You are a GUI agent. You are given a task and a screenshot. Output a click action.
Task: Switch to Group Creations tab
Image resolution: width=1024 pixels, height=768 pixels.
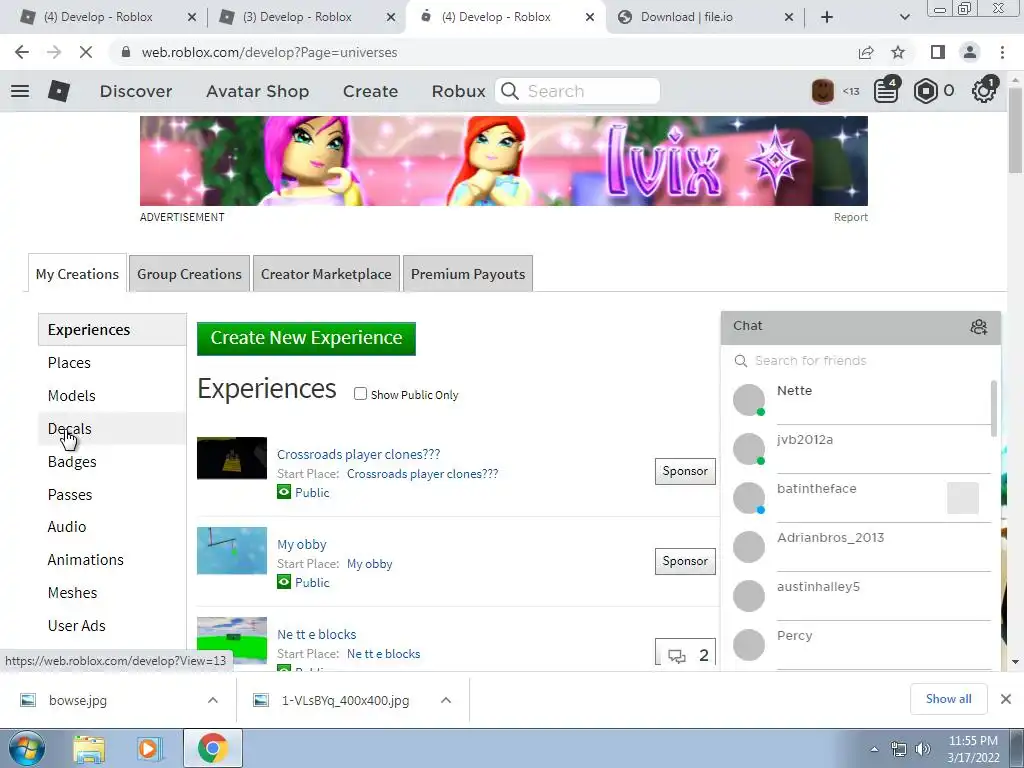point(189,274)
